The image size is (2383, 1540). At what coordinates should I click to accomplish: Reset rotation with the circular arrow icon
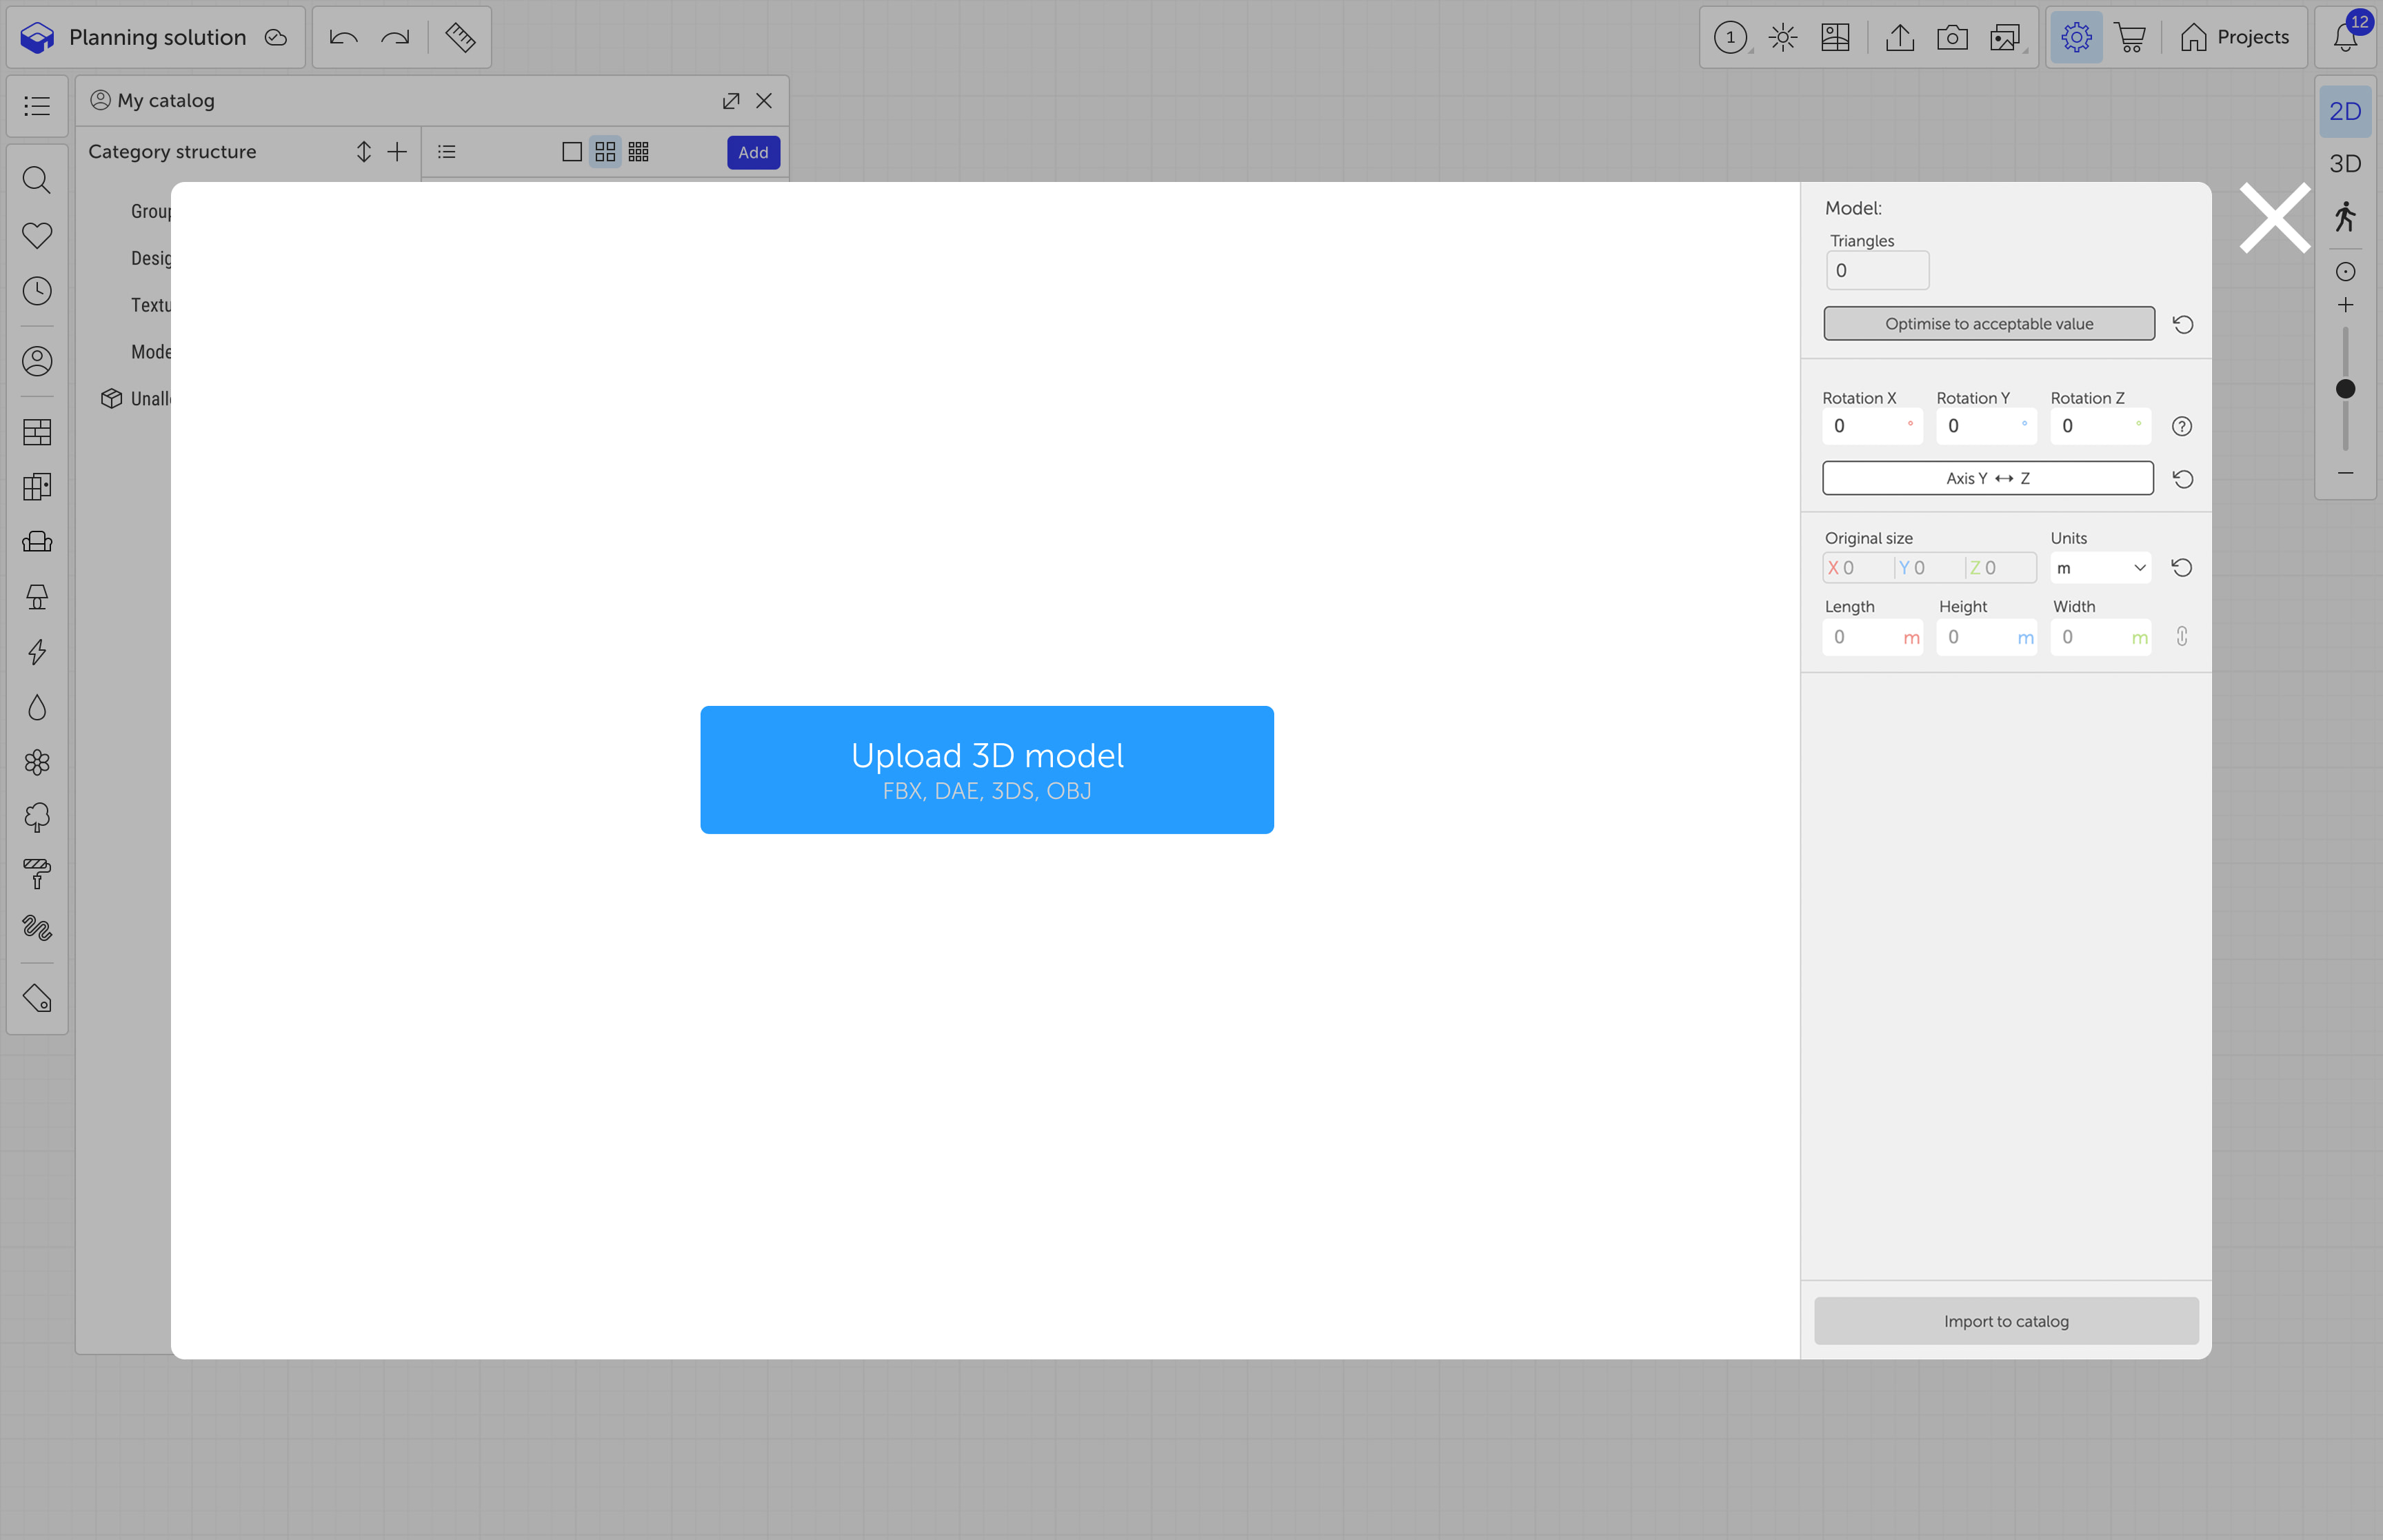coord(2183,479)
